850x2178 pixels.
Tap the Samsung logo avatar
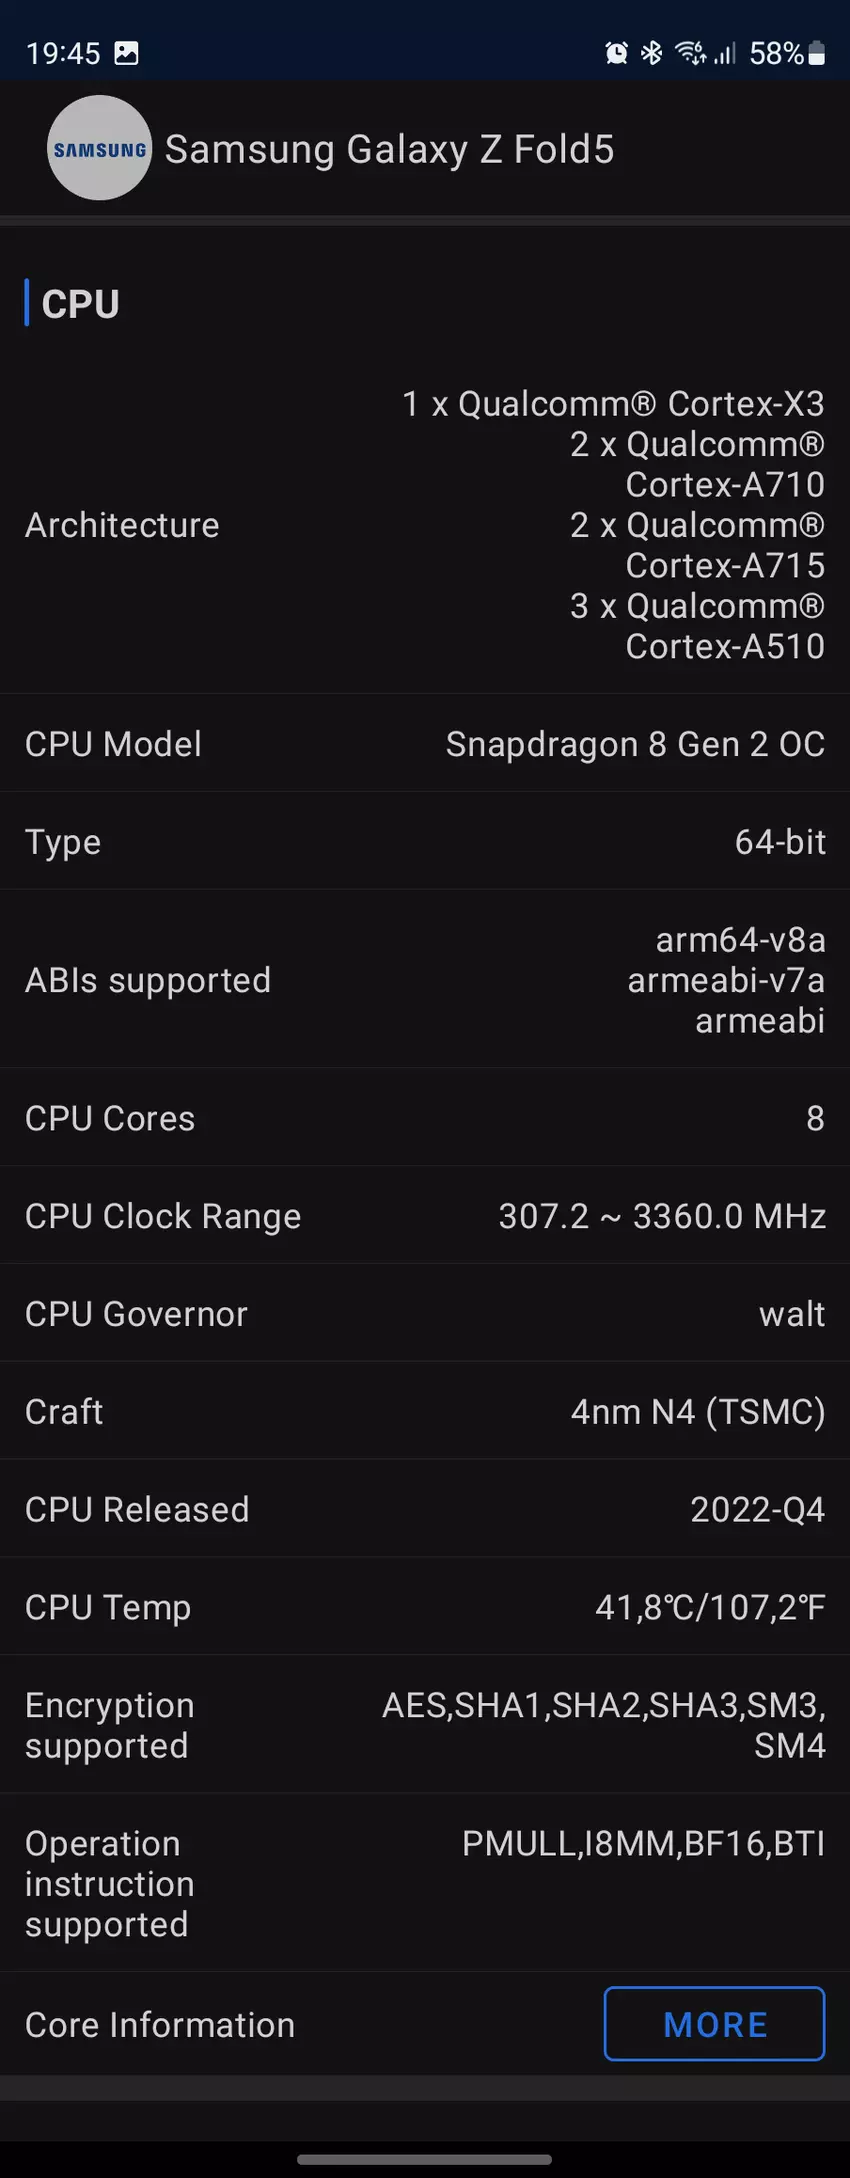click(x=99, y=149)
